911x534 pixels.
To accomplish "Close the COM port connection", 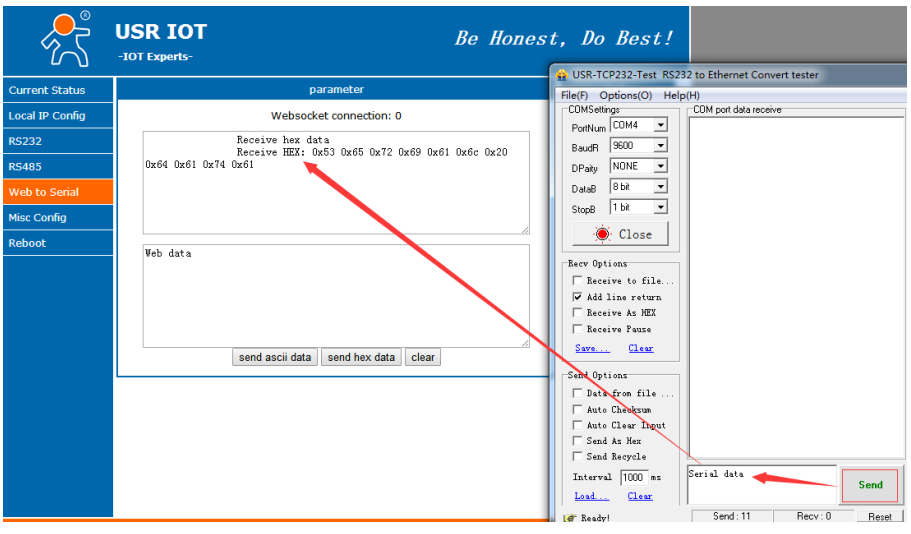I will pyautogui.click(x=621, y=234).
